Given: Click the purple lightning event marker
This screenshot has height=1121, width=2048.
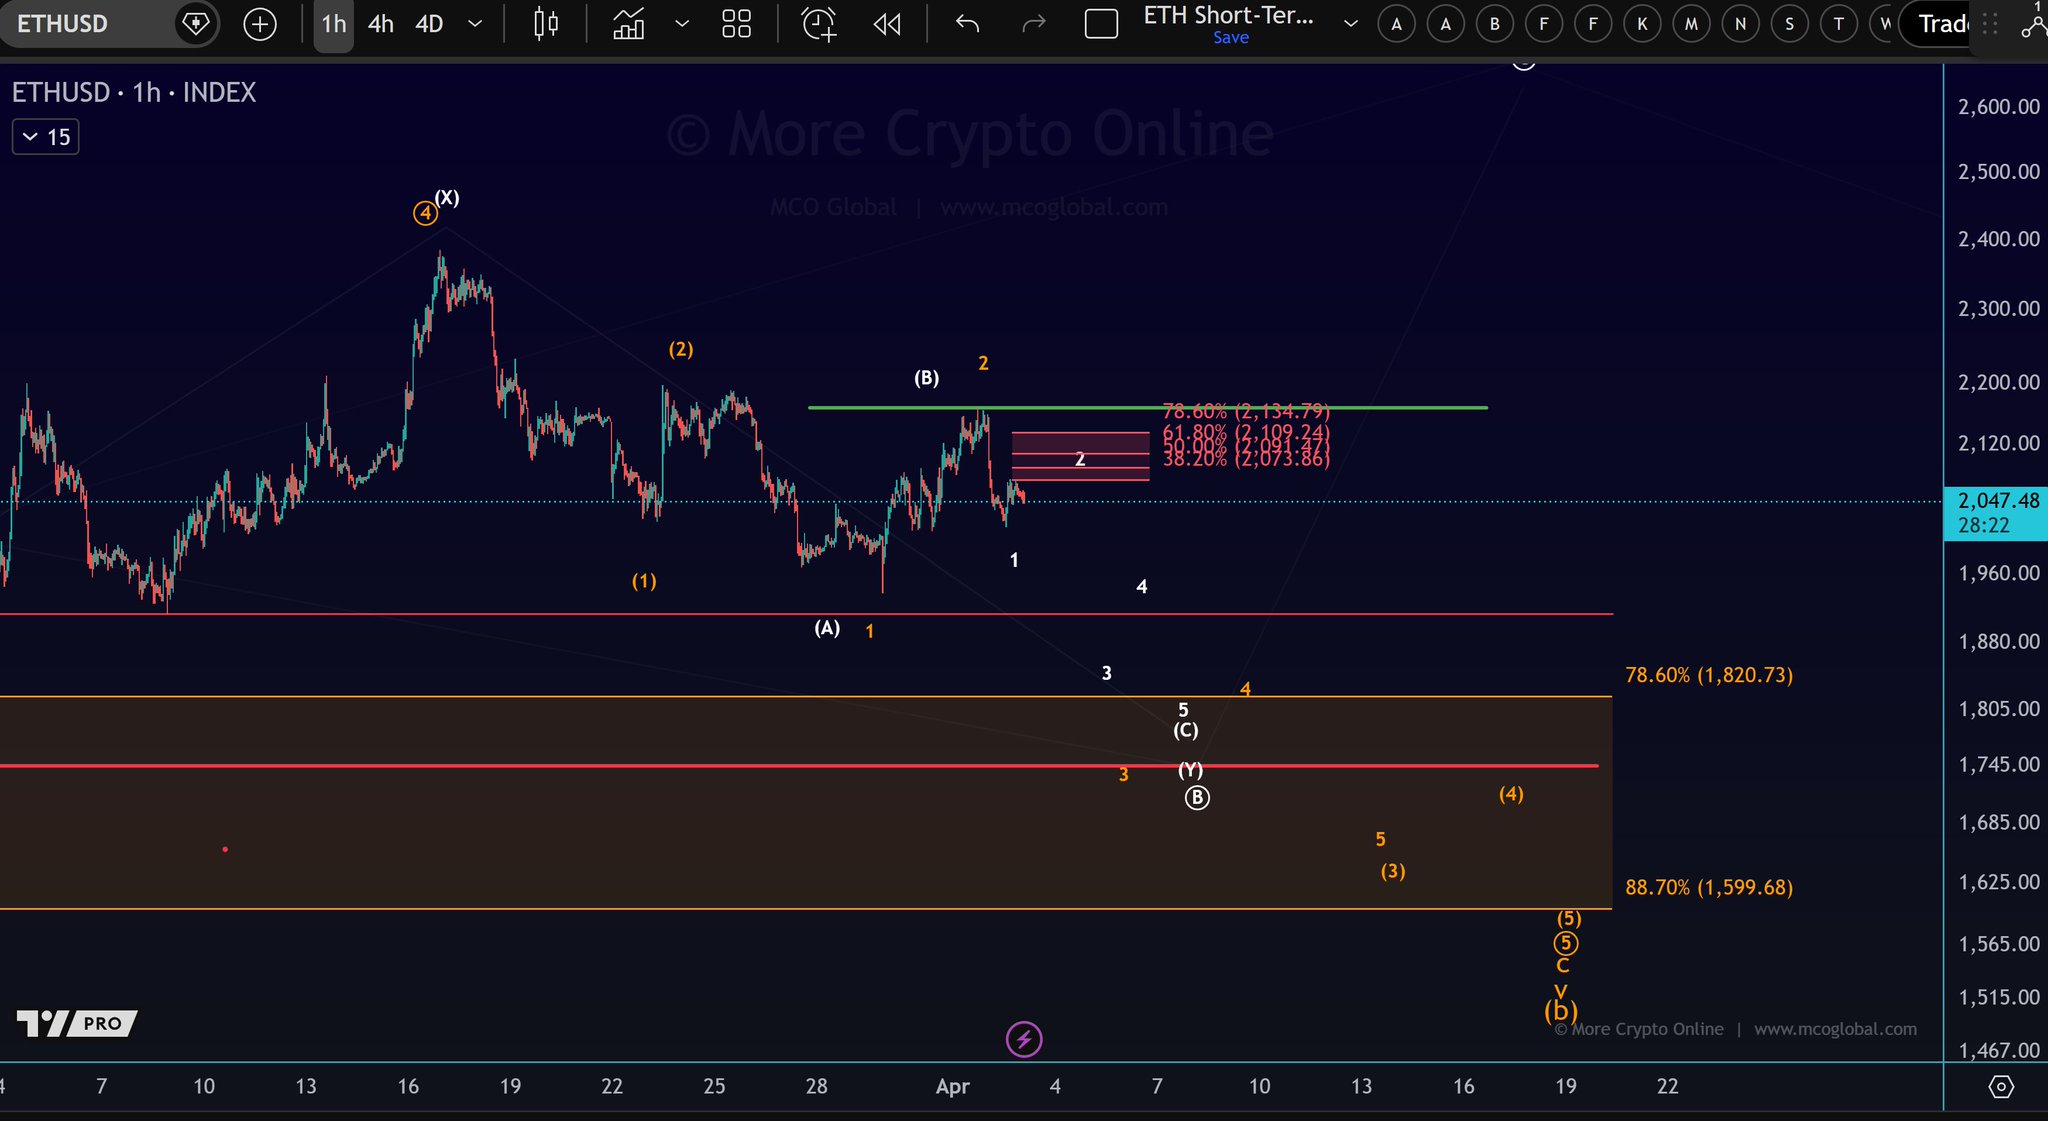Looking at the screenshot, I should 1024,1039.
